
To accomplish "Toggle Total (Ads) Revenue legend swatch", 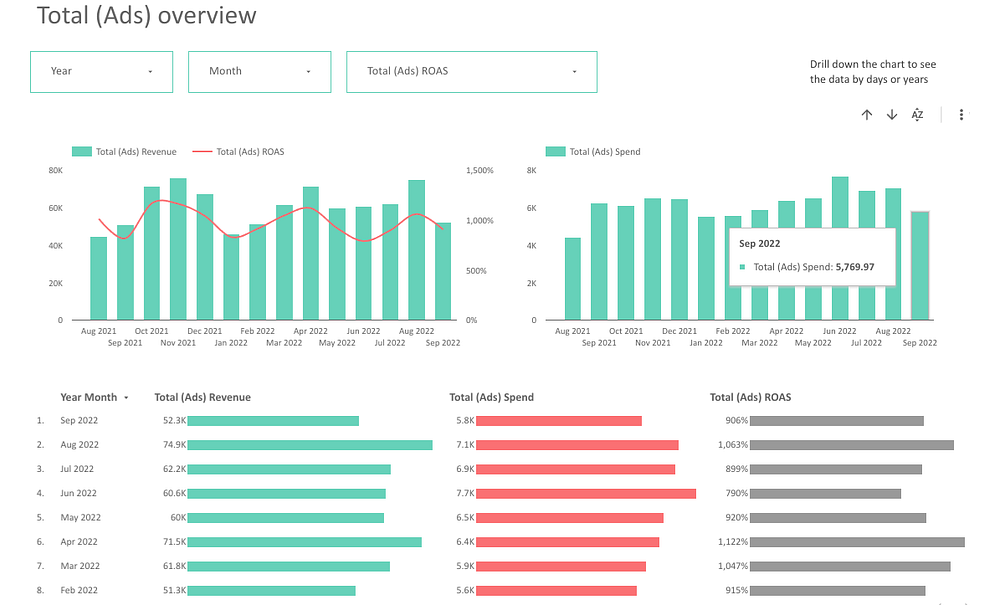I will (82, 152).
